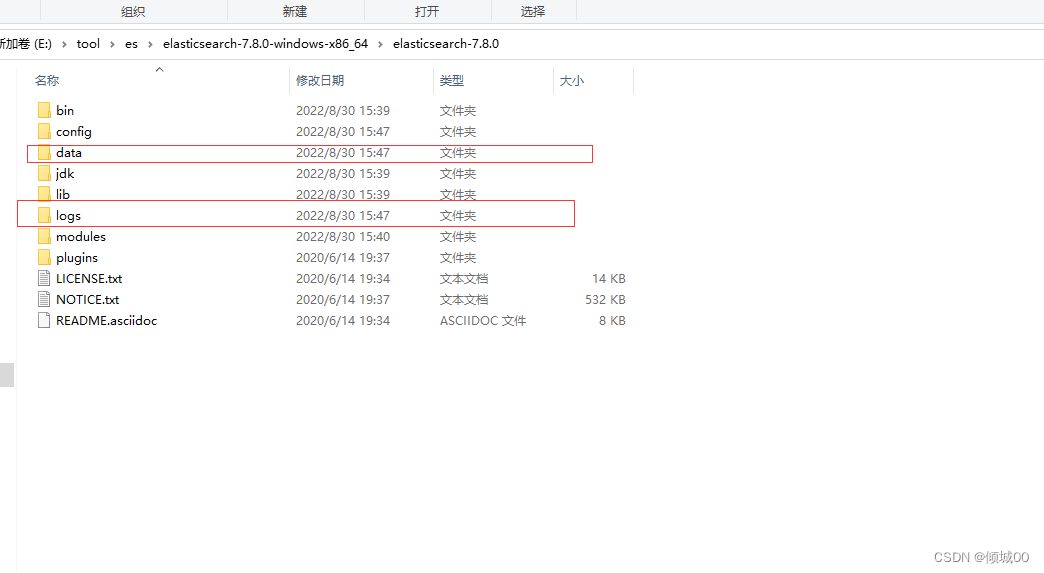Select the file name README.asciidoc
This screenshot has height=573, width=1044.
(x=107, y=320)
